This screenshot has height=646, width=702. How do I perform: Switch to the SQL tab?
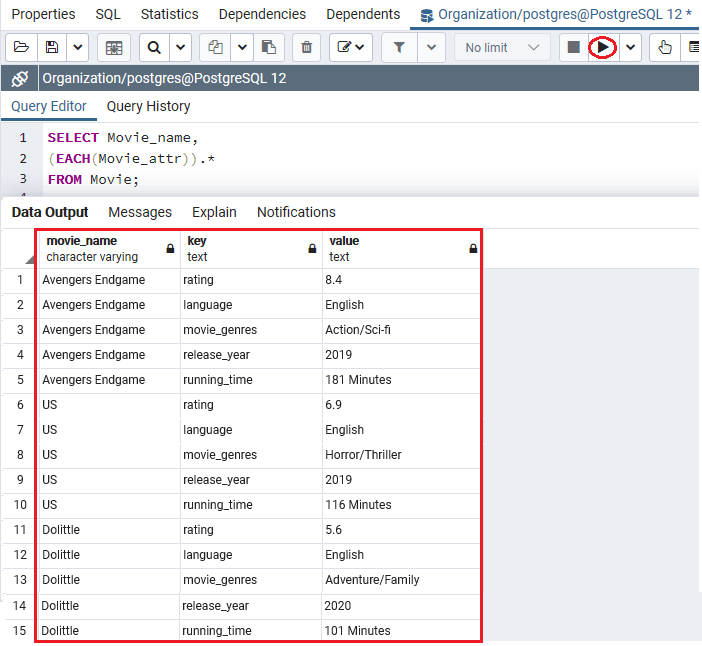108,14
